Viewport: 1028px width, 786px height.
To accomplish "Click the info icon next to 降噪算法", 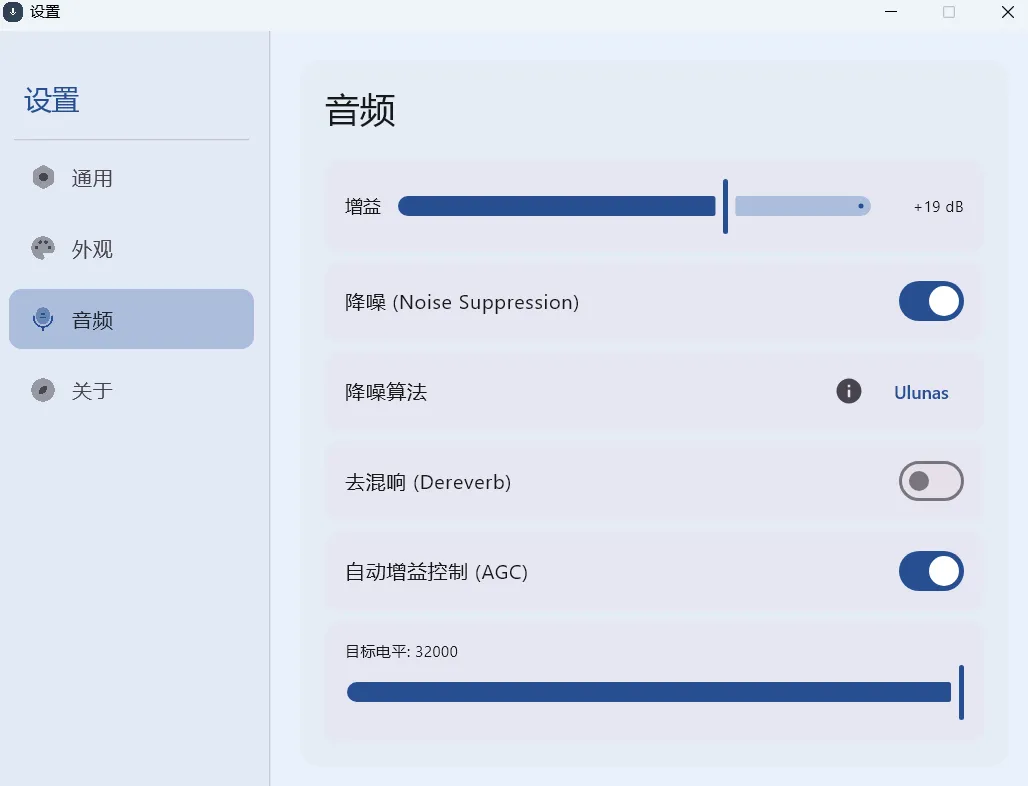I will click(x=848, y=392).
